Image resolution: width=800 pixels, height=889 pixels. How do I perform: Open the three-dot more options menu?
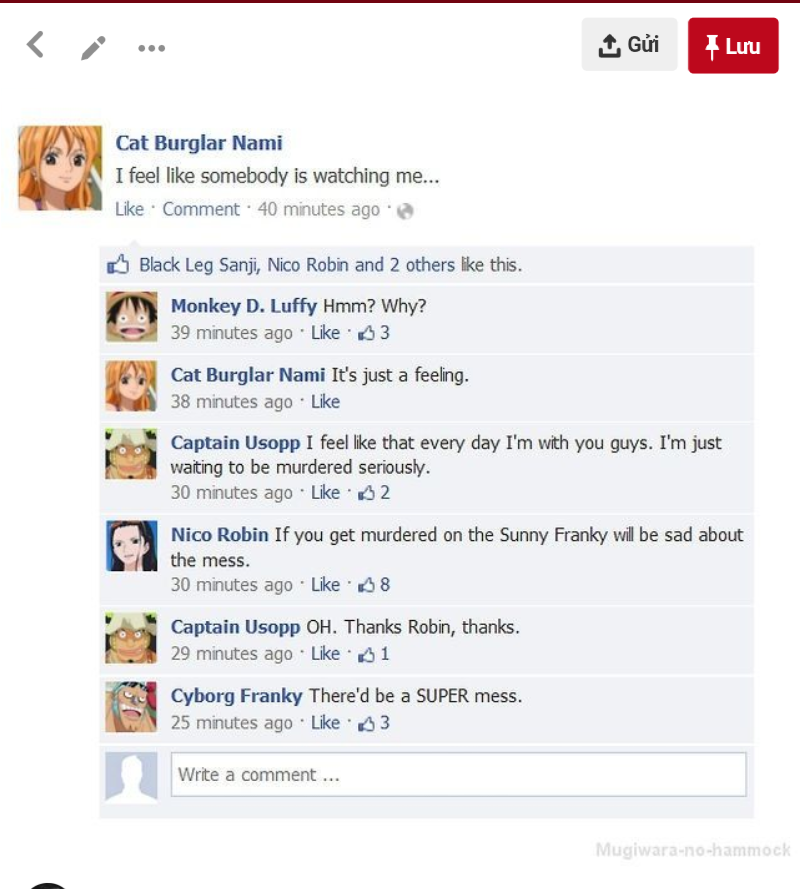[x=151, y=48]
